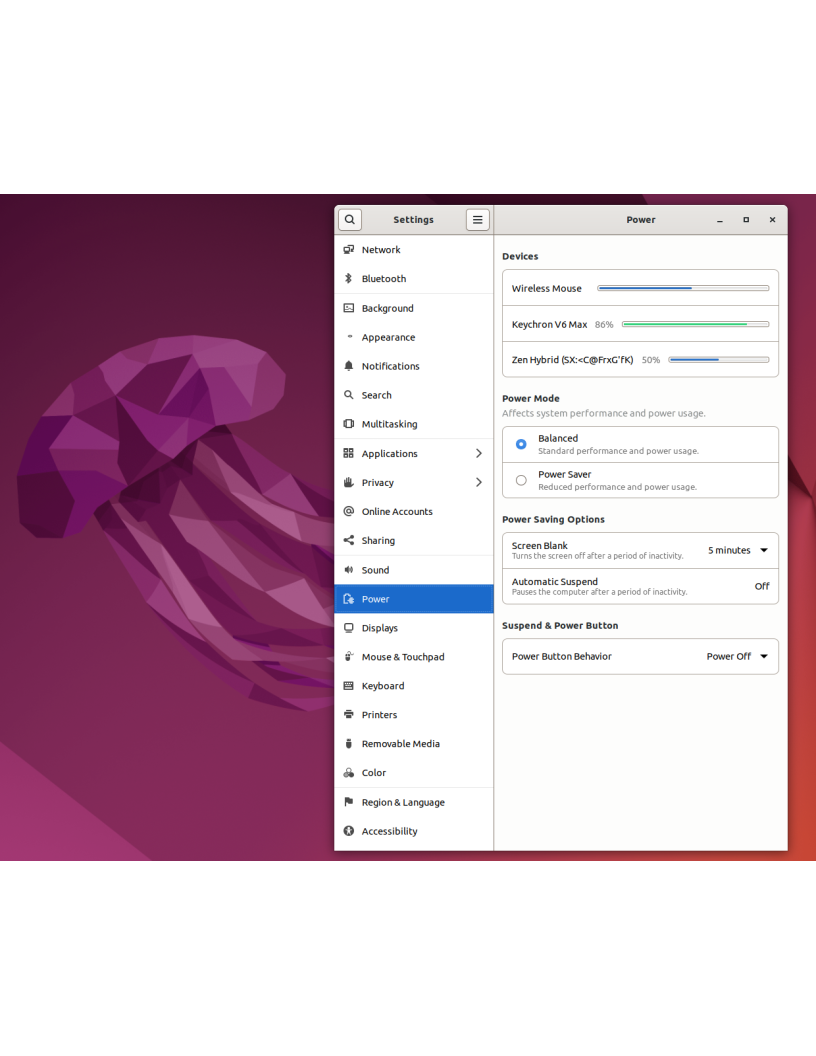This screenshot has height=1056, width=816.
Task: Open the Settings hamburger menu
Action: coord(477,220)
